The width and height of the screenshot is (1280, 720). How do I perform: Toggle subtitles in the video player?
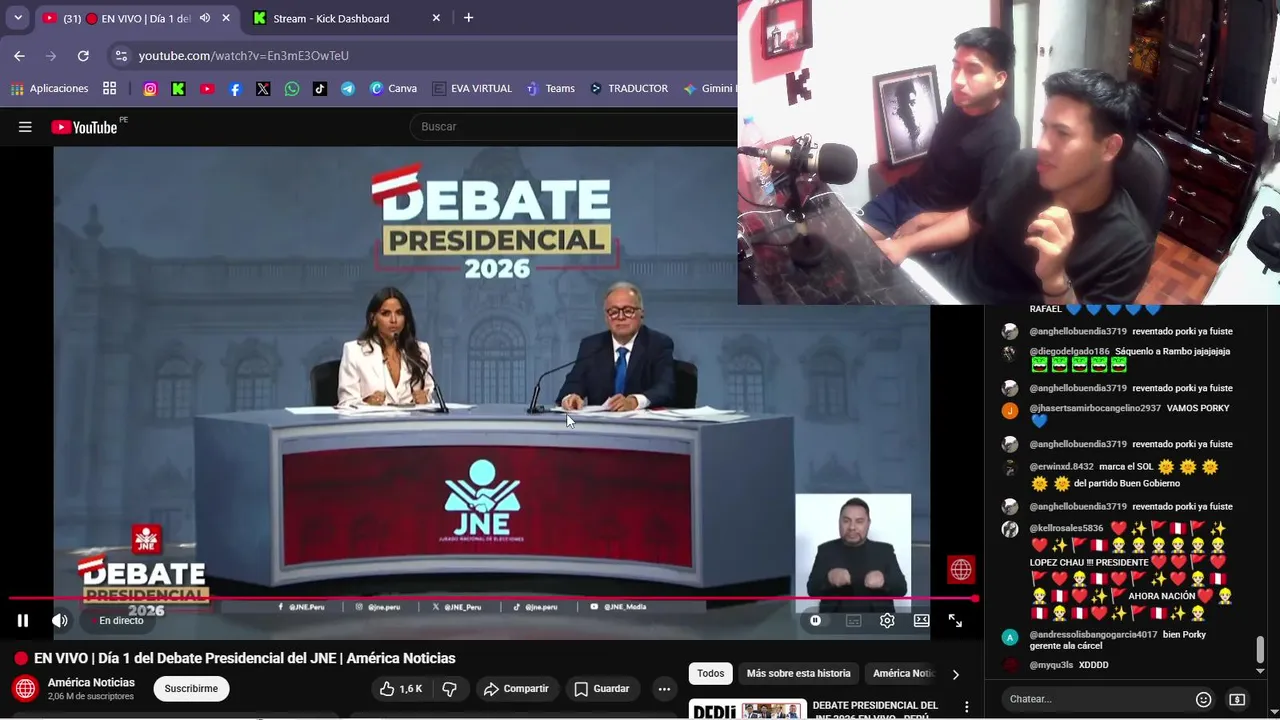[x=853, y=621]
